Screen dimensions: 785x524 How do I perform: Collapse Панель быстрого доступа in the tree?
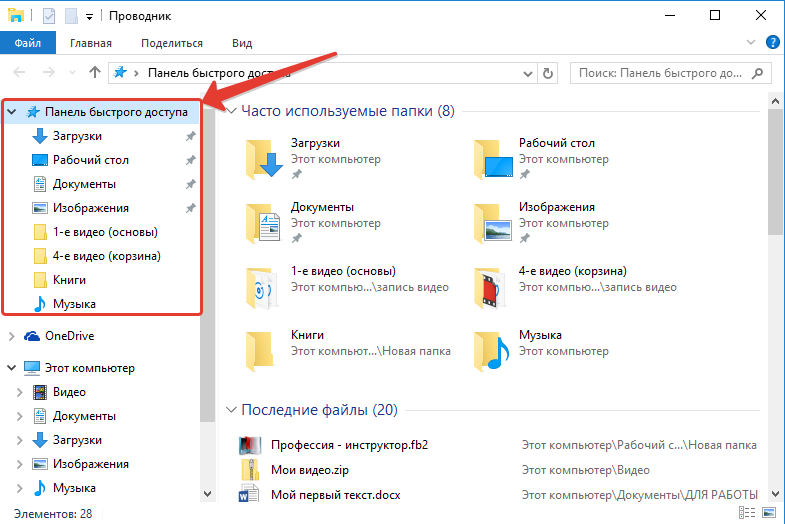[x=11, y=112]
